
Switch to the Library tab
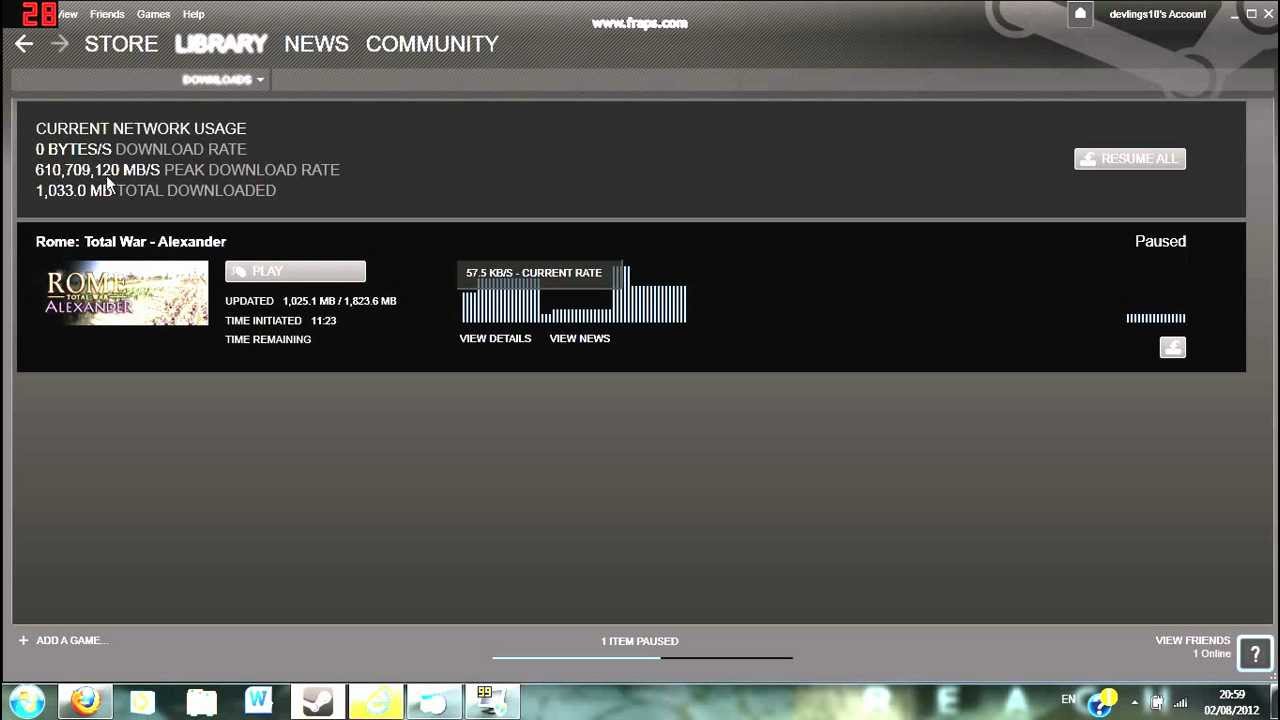tap(221, 44)
